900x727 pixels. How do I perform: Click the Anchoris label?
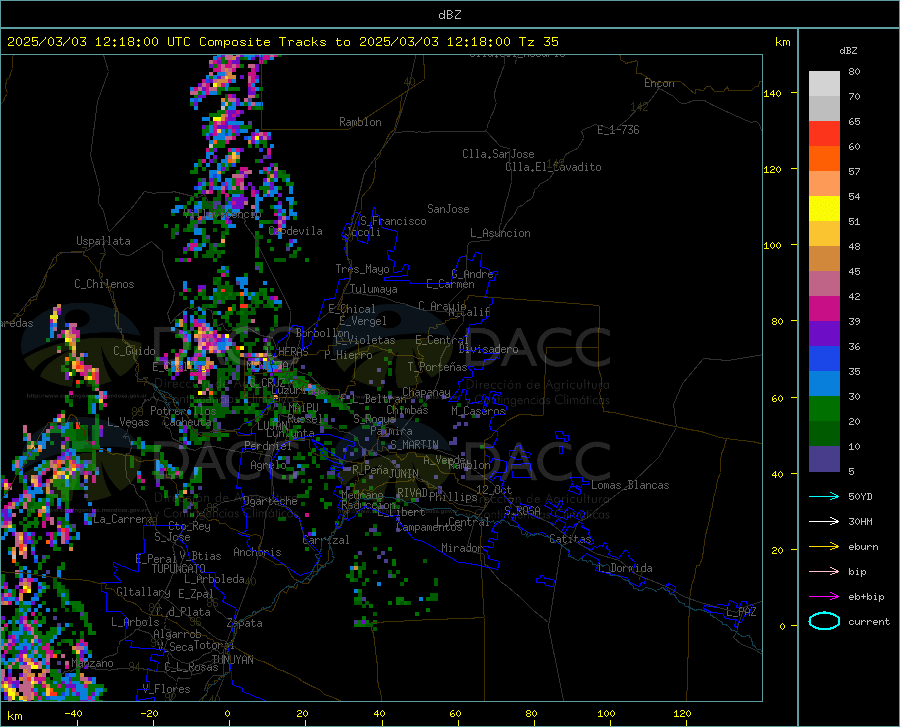pyautogui.click(x=257, y=552)
